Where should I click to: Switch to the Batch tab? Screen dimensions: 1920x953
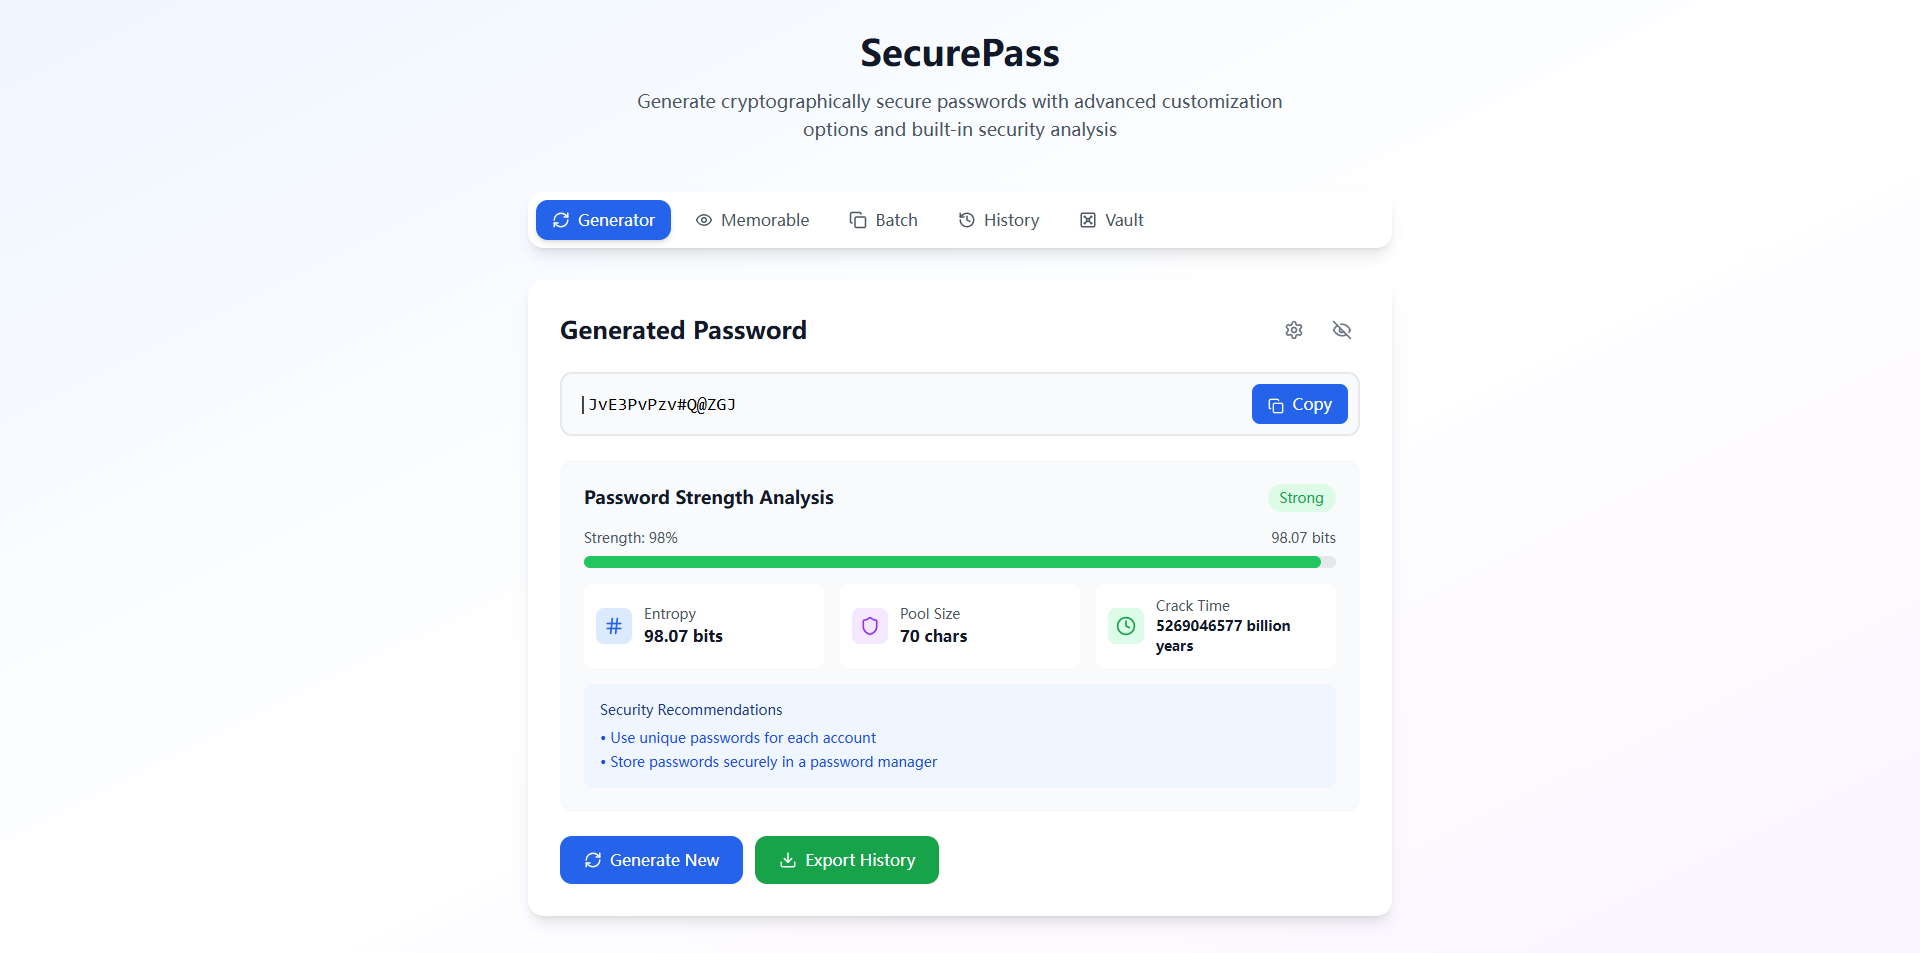(x=884, y=220)
